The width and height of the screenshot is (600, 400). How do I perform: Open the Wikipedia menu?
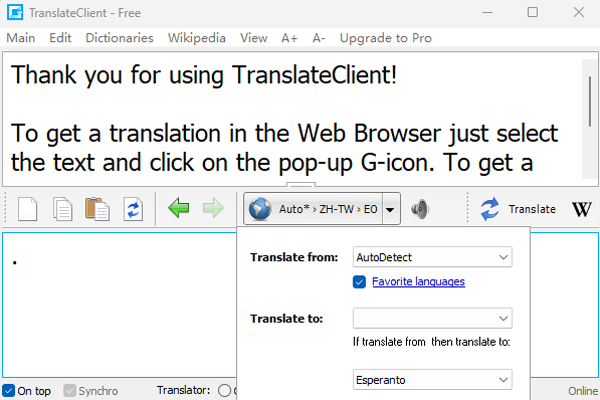(x=197, y=38)
